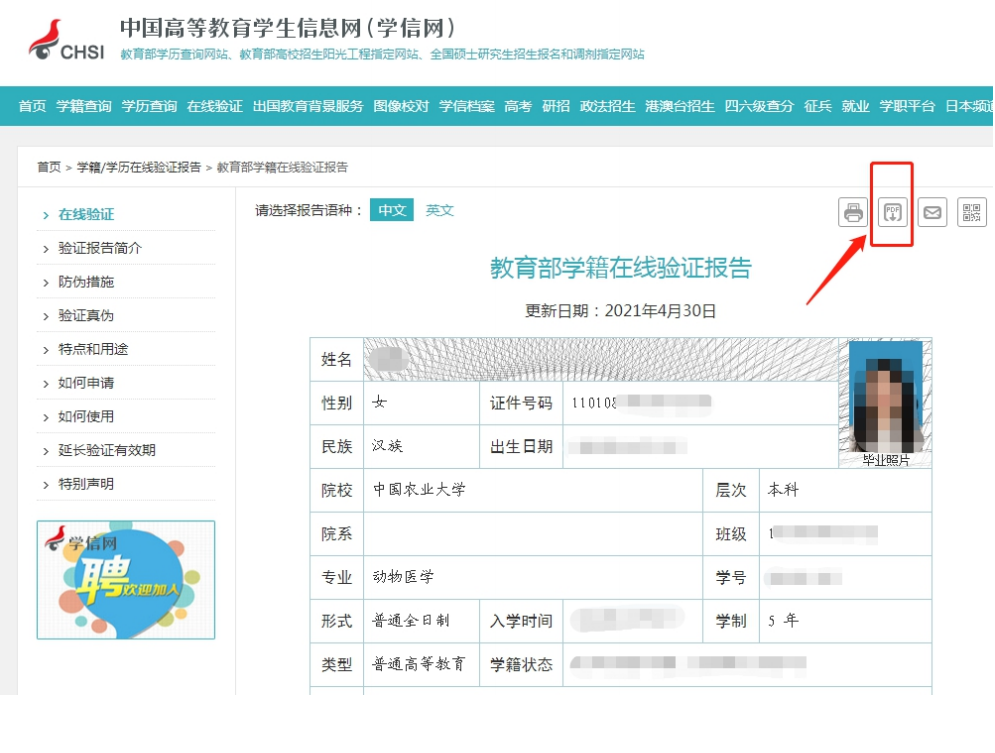Click the chevron beside 延长验证有效期

pyautogui.click(x=46, y=452)
